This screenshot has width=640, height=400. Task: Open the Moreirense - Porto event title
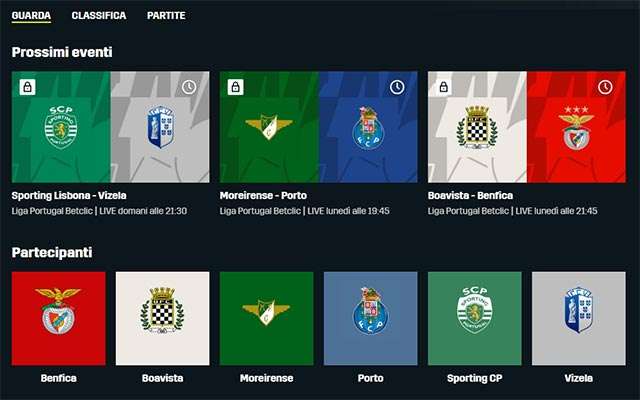point(263,196)
